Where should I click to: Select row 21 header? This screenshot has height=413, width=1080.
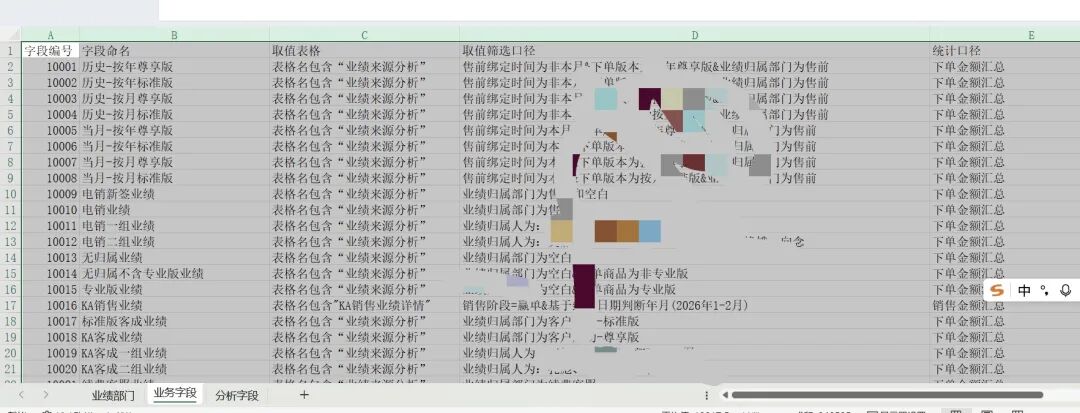click(x=10, y=368)
